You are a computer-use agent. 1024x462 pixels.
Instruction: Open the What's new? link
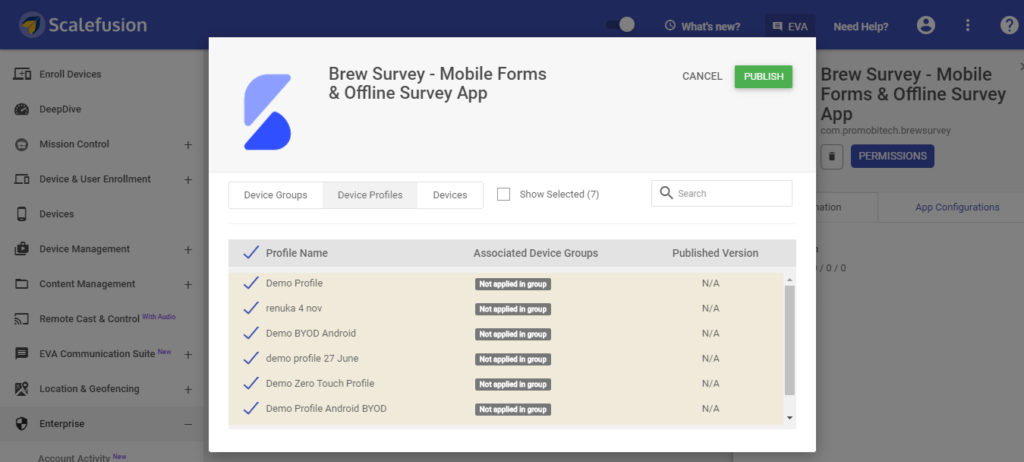711,27
